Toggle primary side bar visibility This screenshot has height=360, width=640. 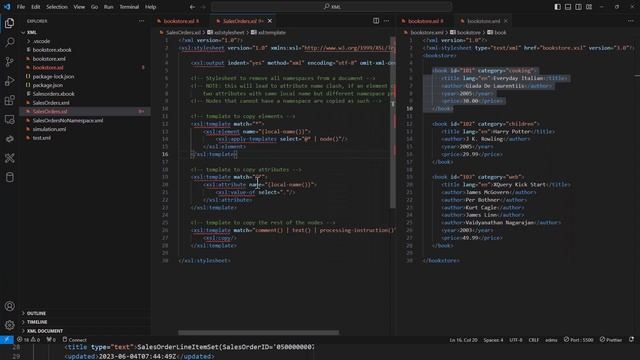point(558,7)
